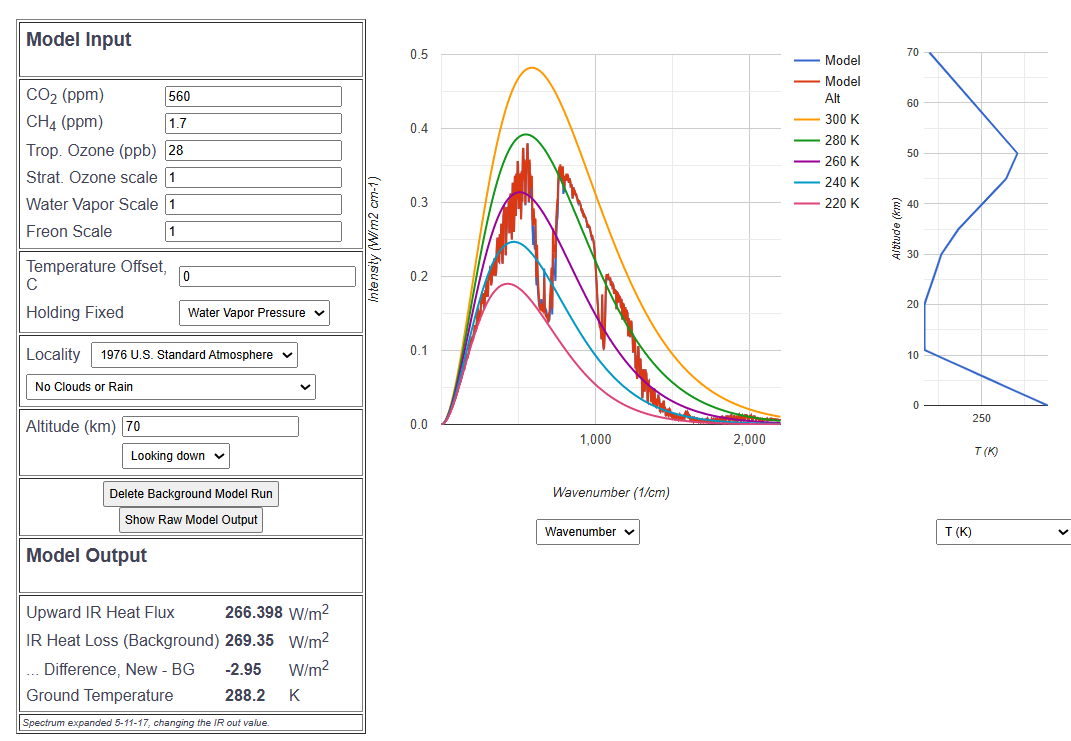
Task: Click the Freon Scale input box
Action: [x=253, y=232]
